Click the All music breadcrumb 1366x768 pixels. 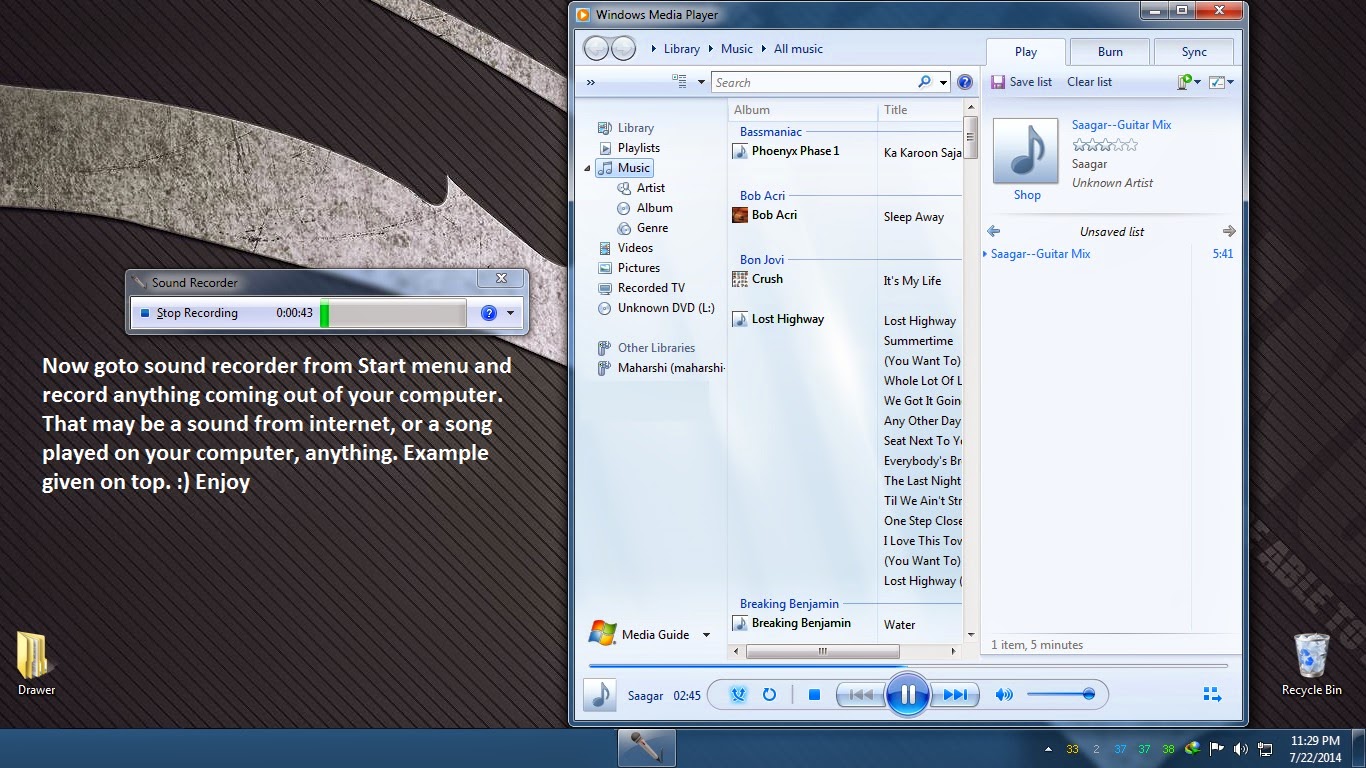(x=798, y=48)
